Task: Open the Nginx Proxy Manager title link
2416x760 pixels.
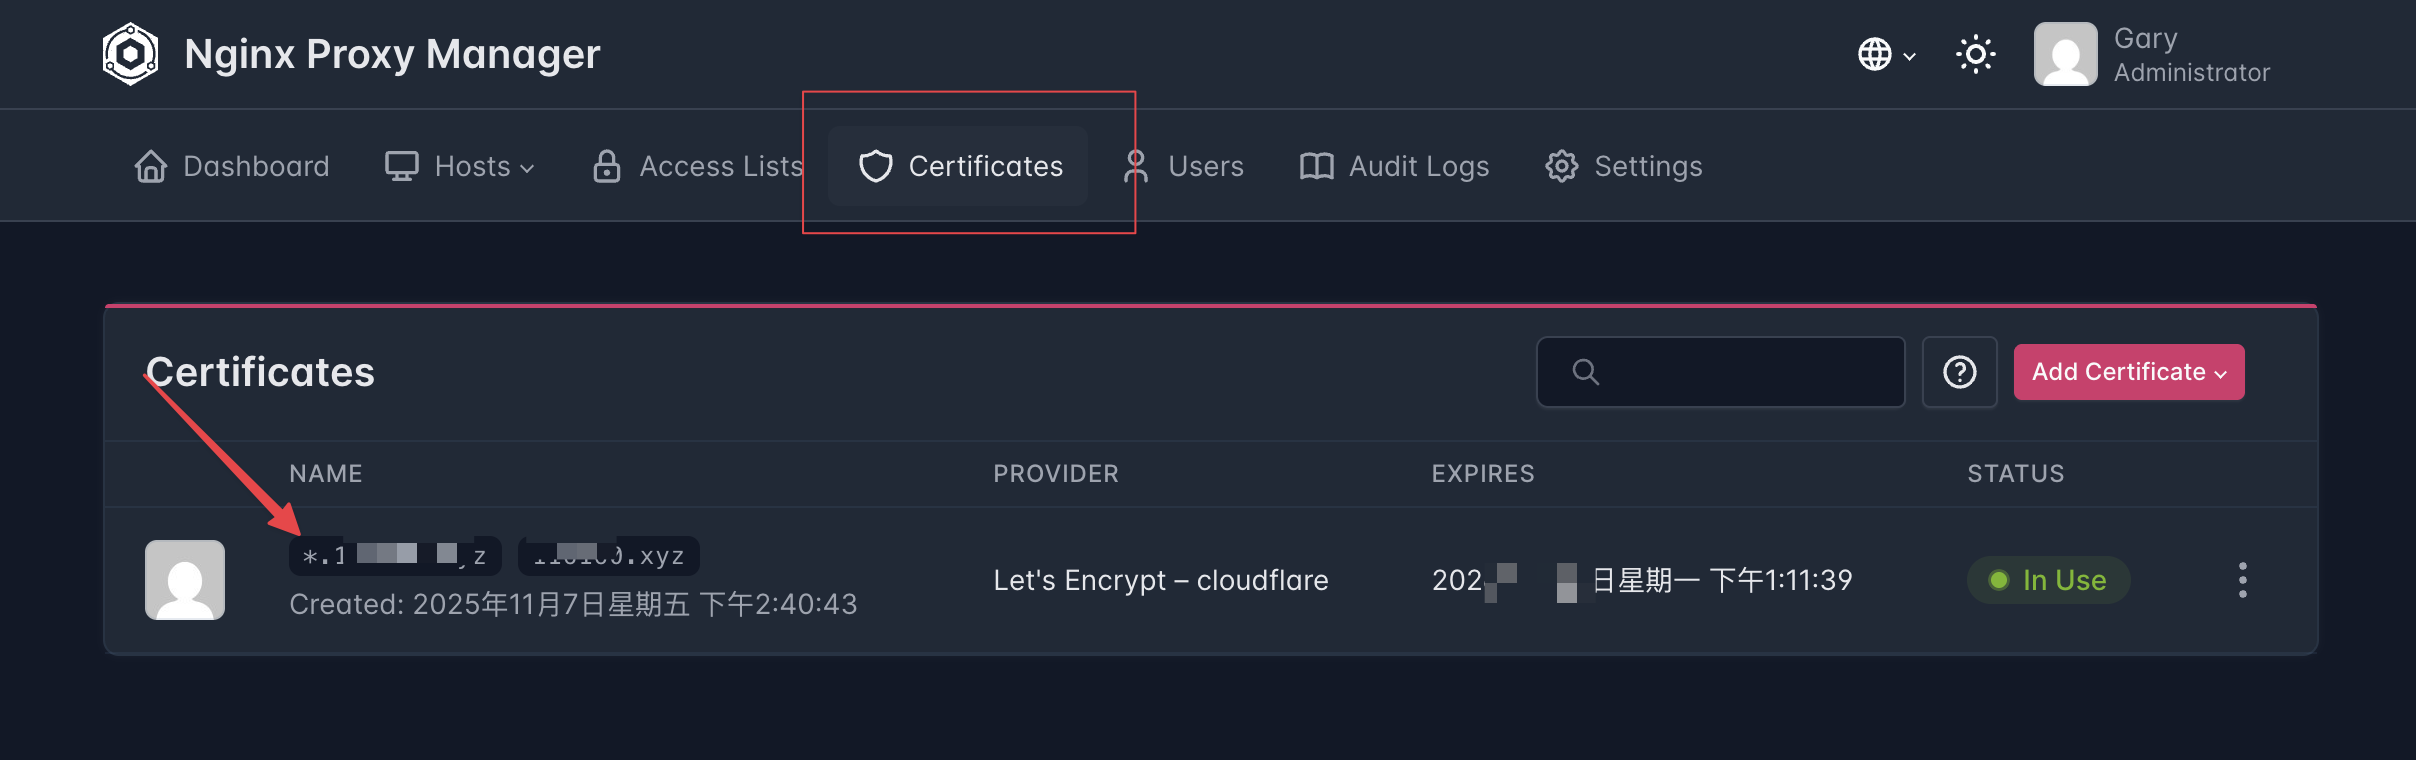Action: 392,54
